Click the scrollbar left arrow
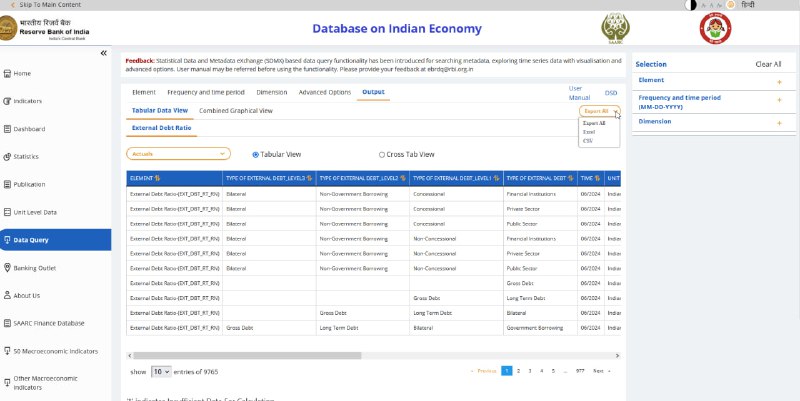800x401 pixels. (x=129, y=356)
